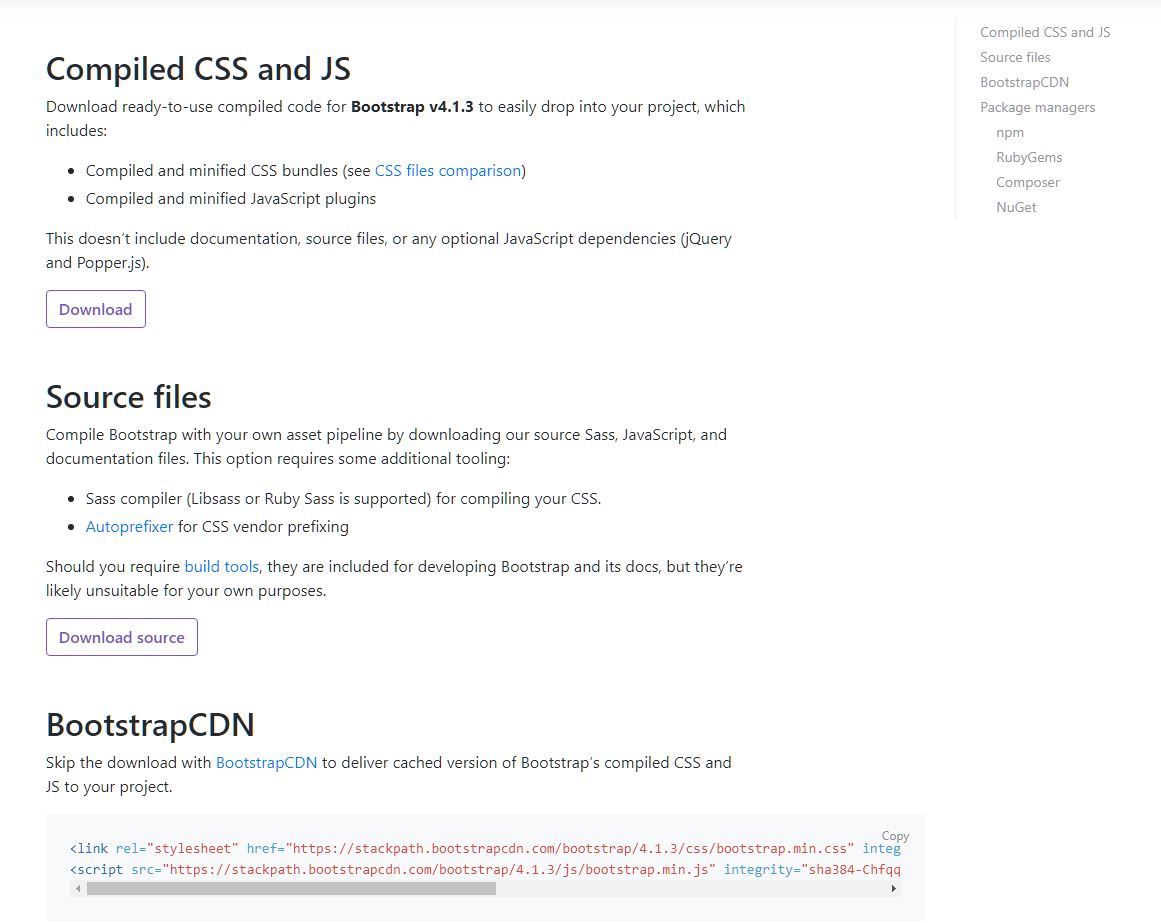Select RubyGems in the sidebar table of contents
The height and width of the screenshot is (923, 1161).
coord(1029,158)
